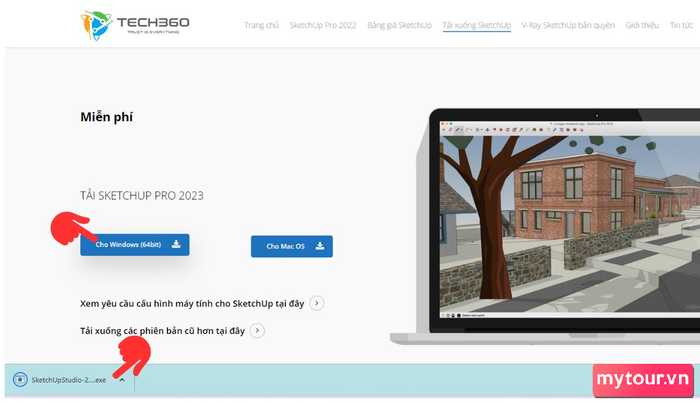Click arrow circle next to cấu hình link
The height and width of the screenshot is (405, 700).
317,303
